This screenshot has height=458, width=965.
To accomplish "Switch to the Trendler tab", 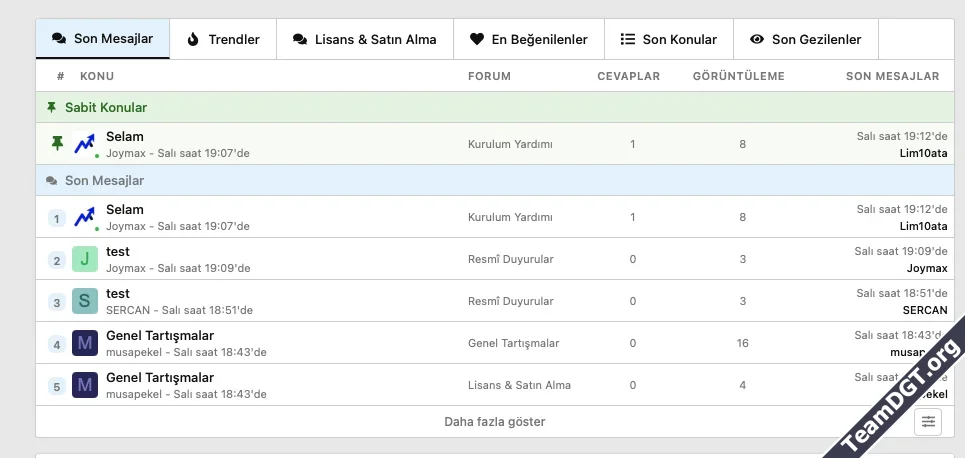I will coord(223,39).
